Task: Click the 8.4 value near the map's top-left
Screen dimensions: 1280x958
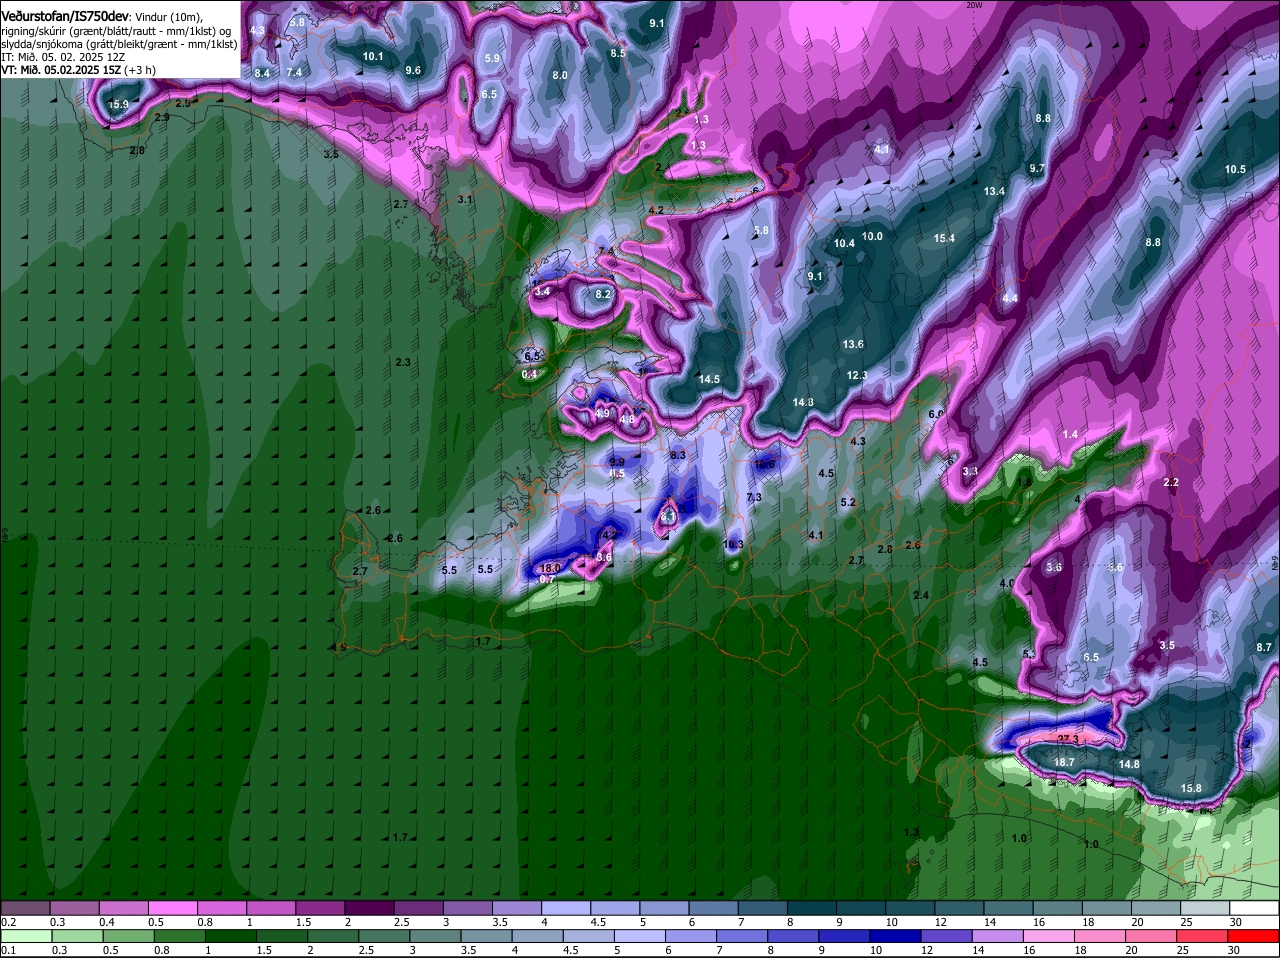Action: click(x=262, y=73)
